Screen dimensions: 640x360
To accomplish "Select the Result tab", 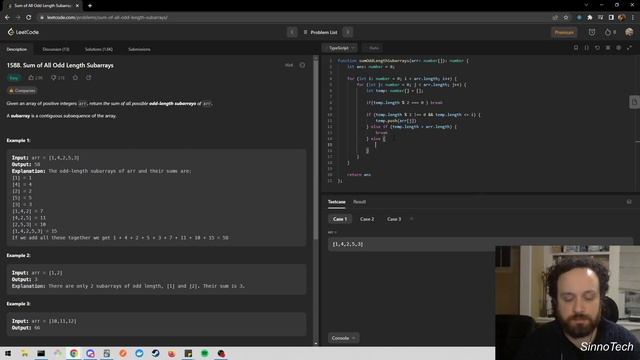I will [x=360, y=202].
